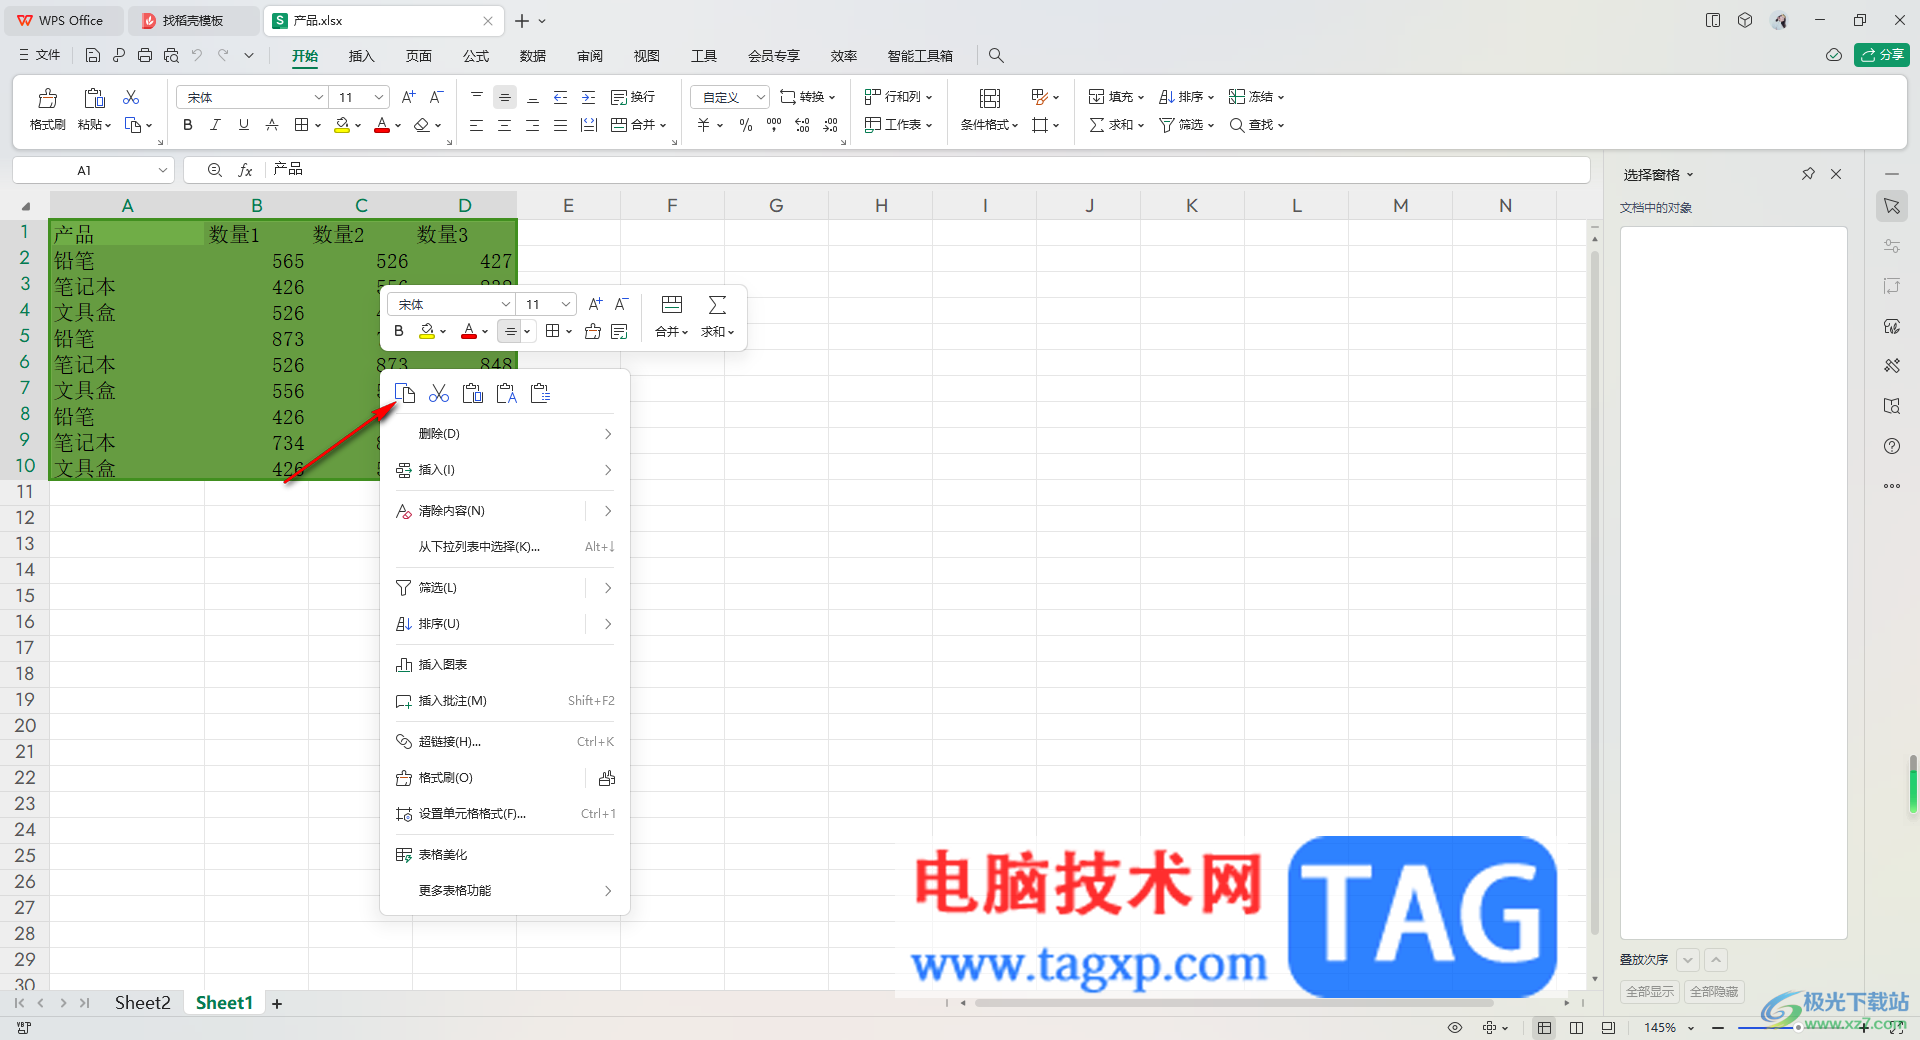Switch to Page Layout view in status bar
Screen dimensions: 1920x1040
point(1577,1027)
